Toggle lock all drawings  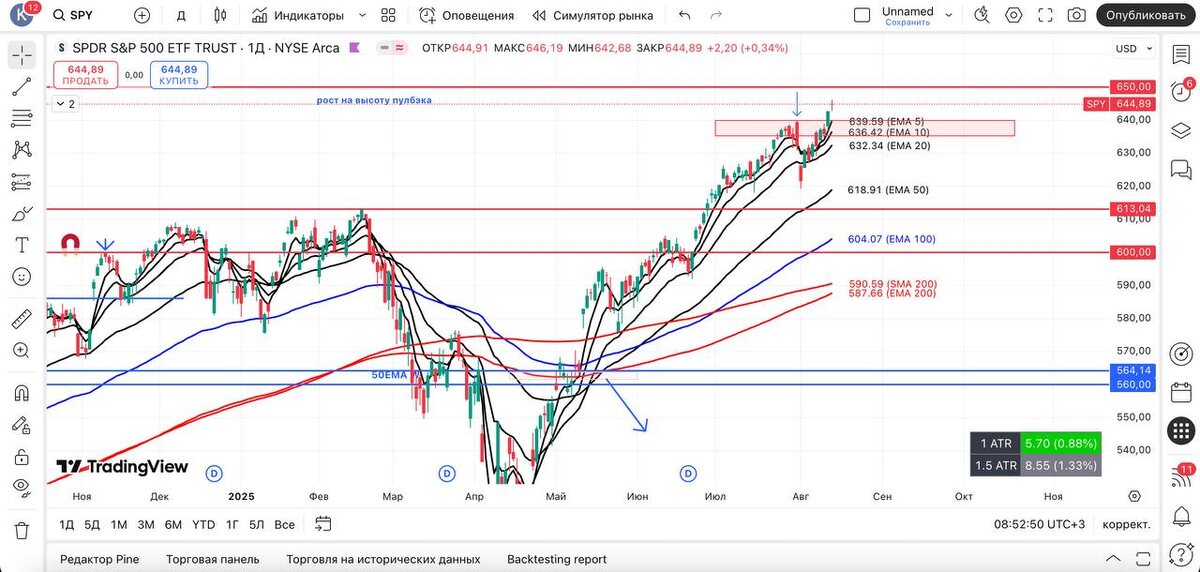(22, 456)
